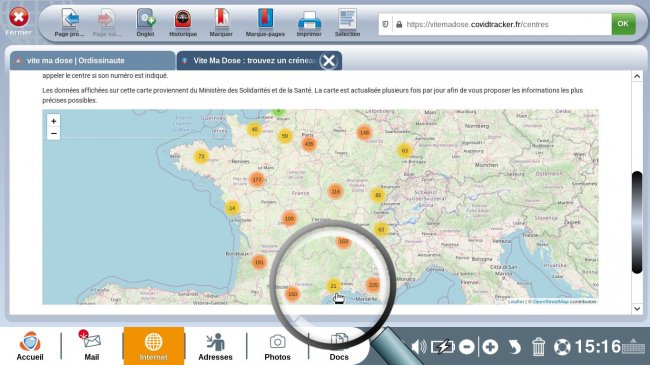Click the trash bin icon
Viewport: 650px width, 365px height.
click(538, 347)
